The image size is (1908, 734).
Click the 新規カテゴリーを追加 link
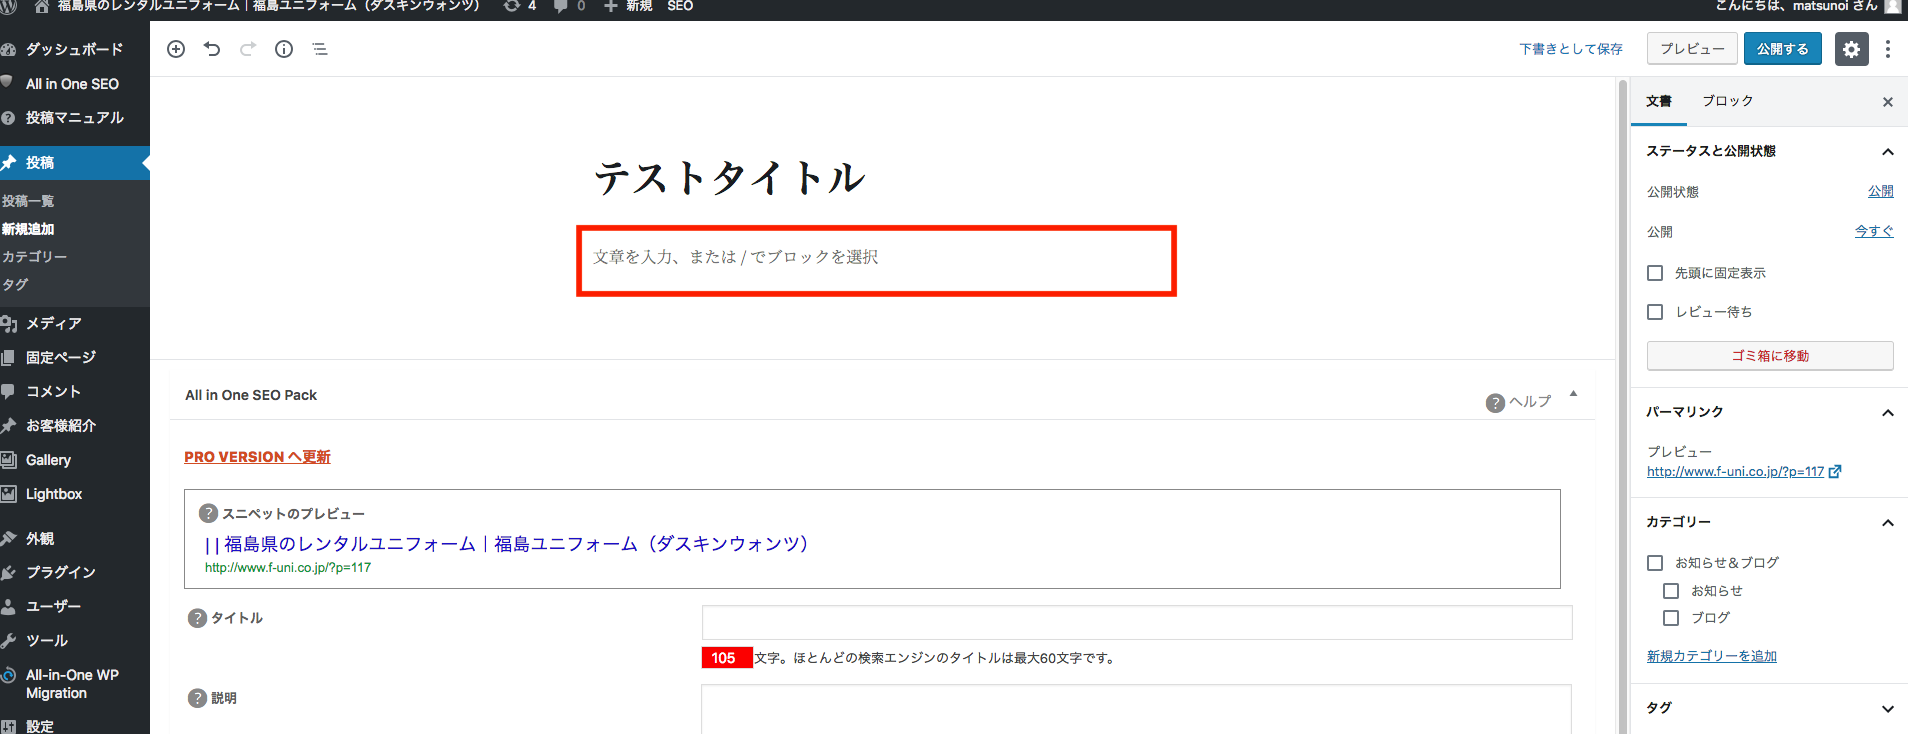(1711, 656)
